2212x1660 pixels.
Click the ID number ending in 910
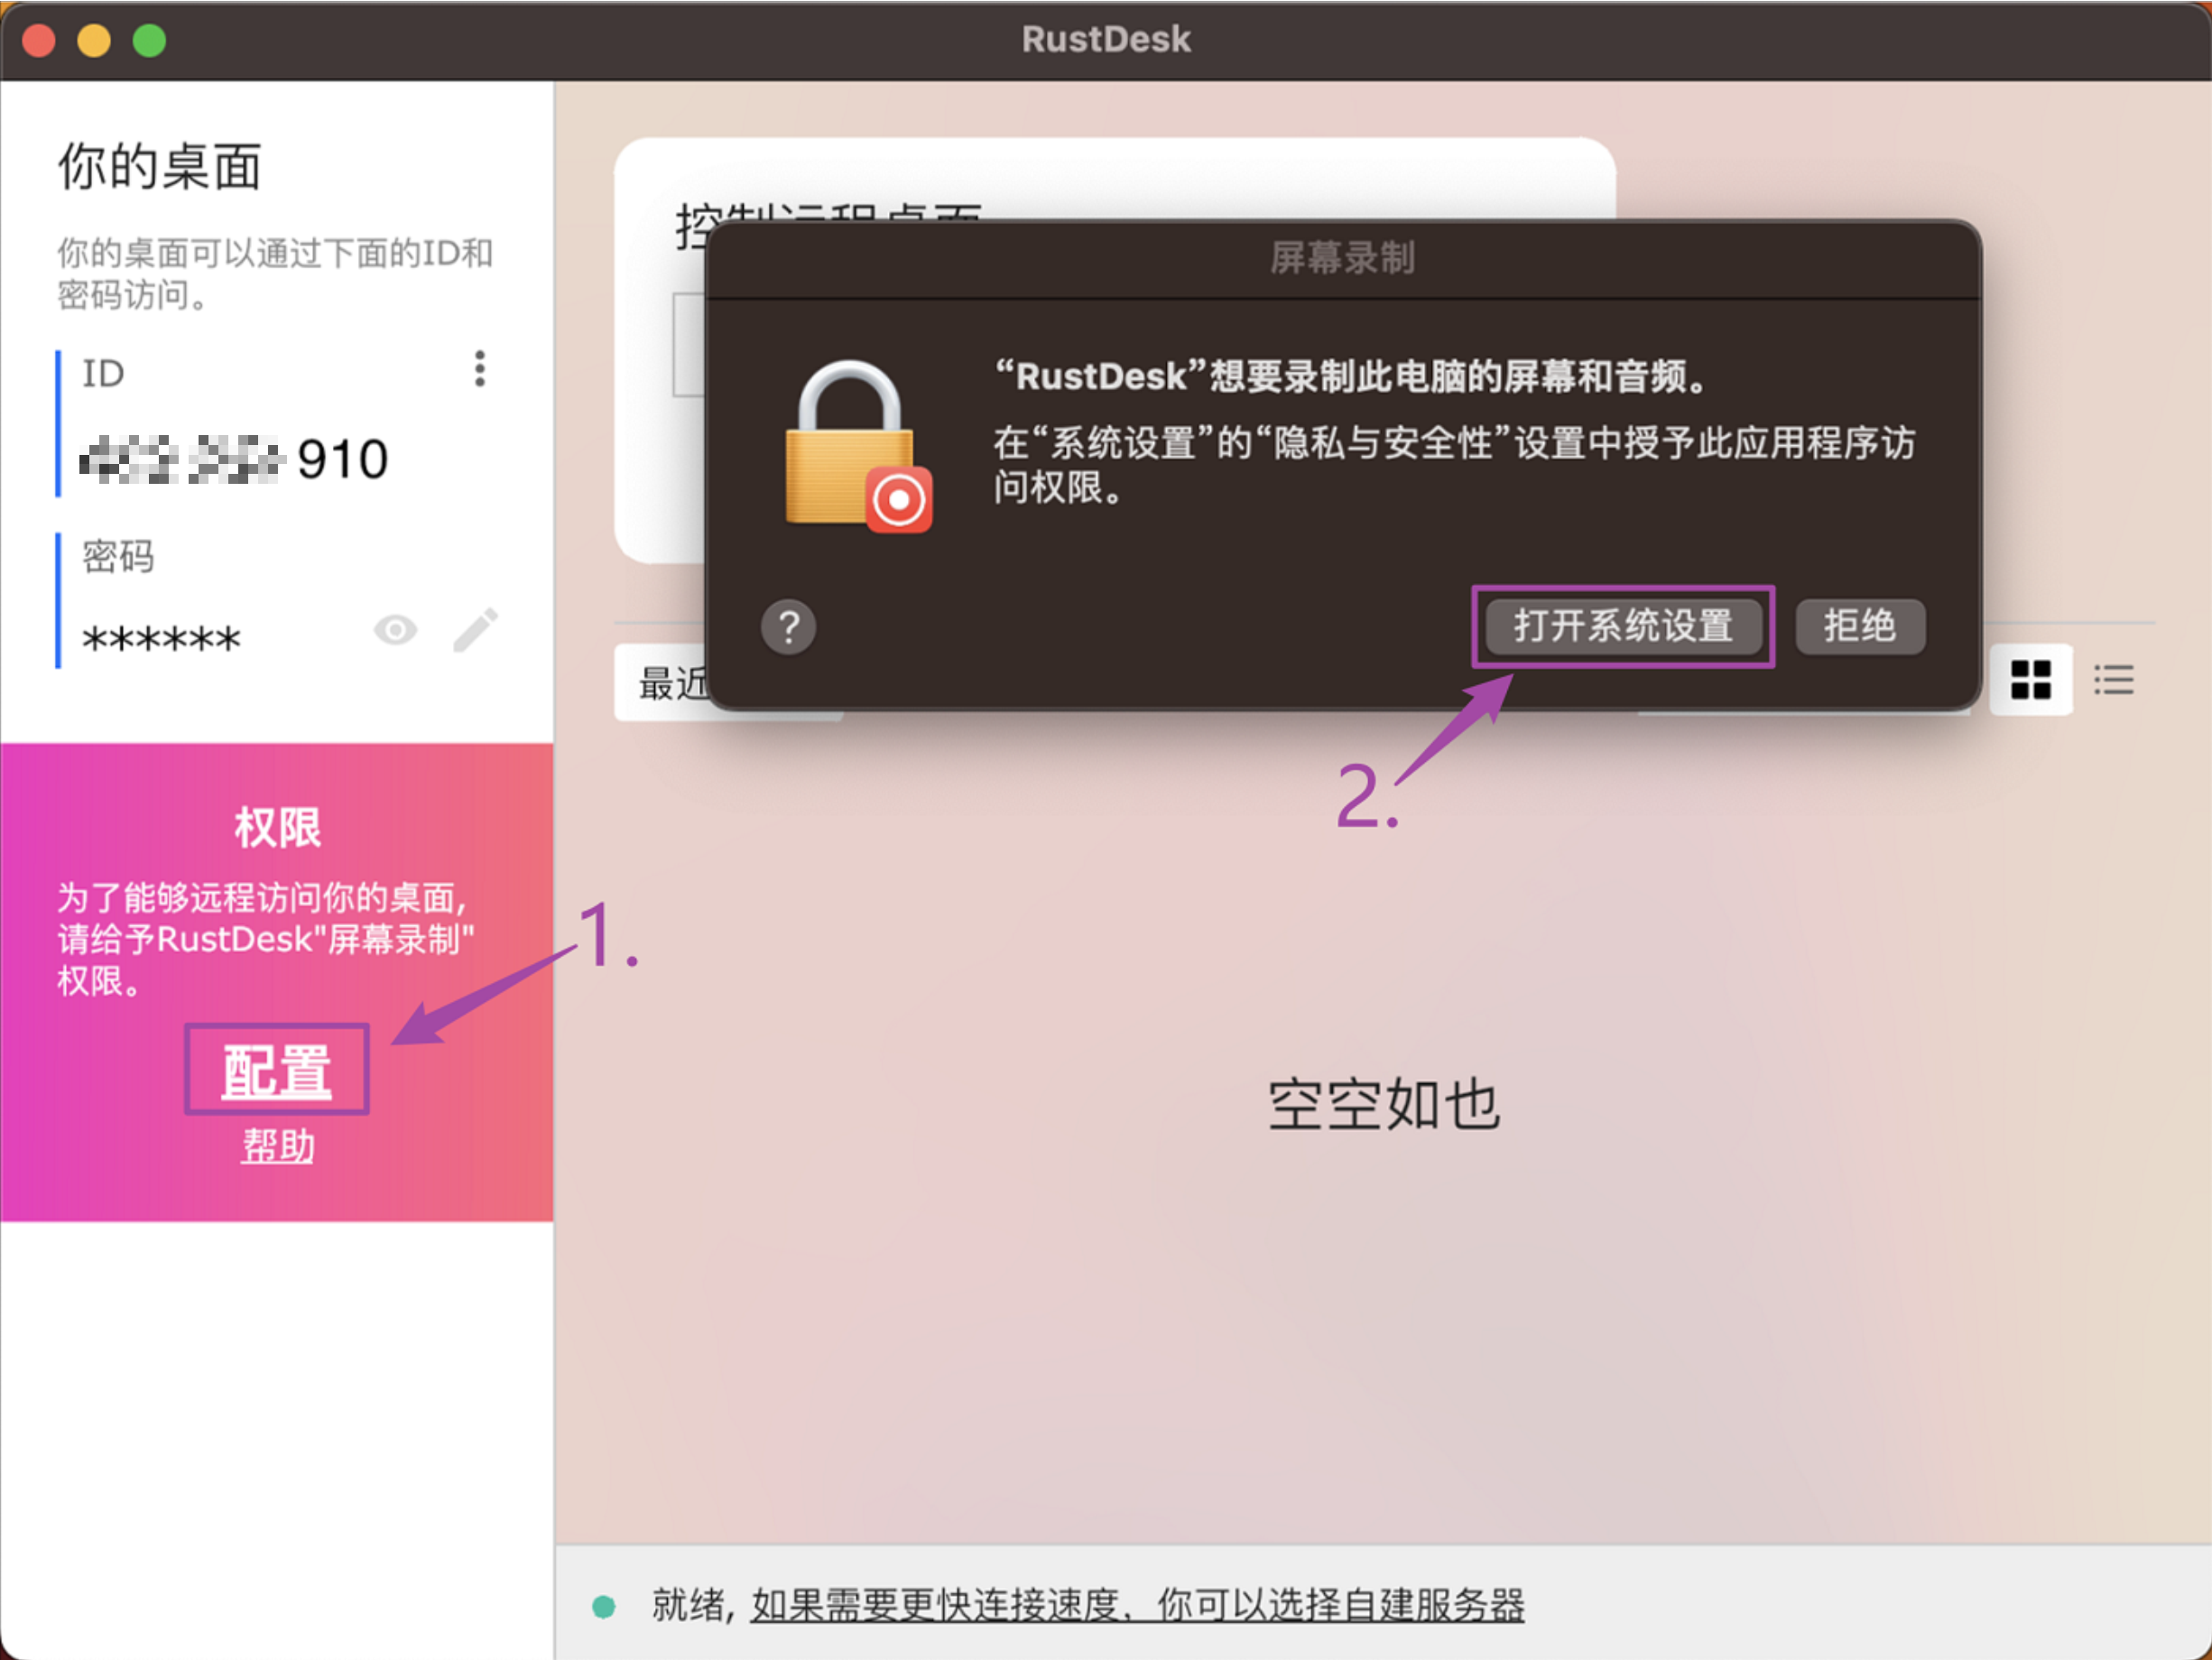[x=235, y=460]
